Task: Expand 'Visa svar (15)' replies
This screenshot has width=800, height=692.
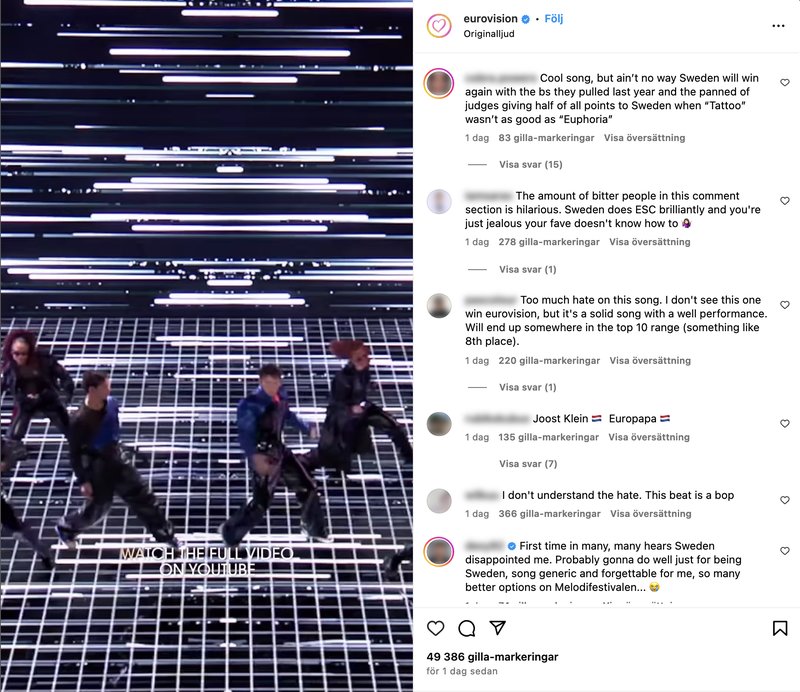Action: (531, 164)
